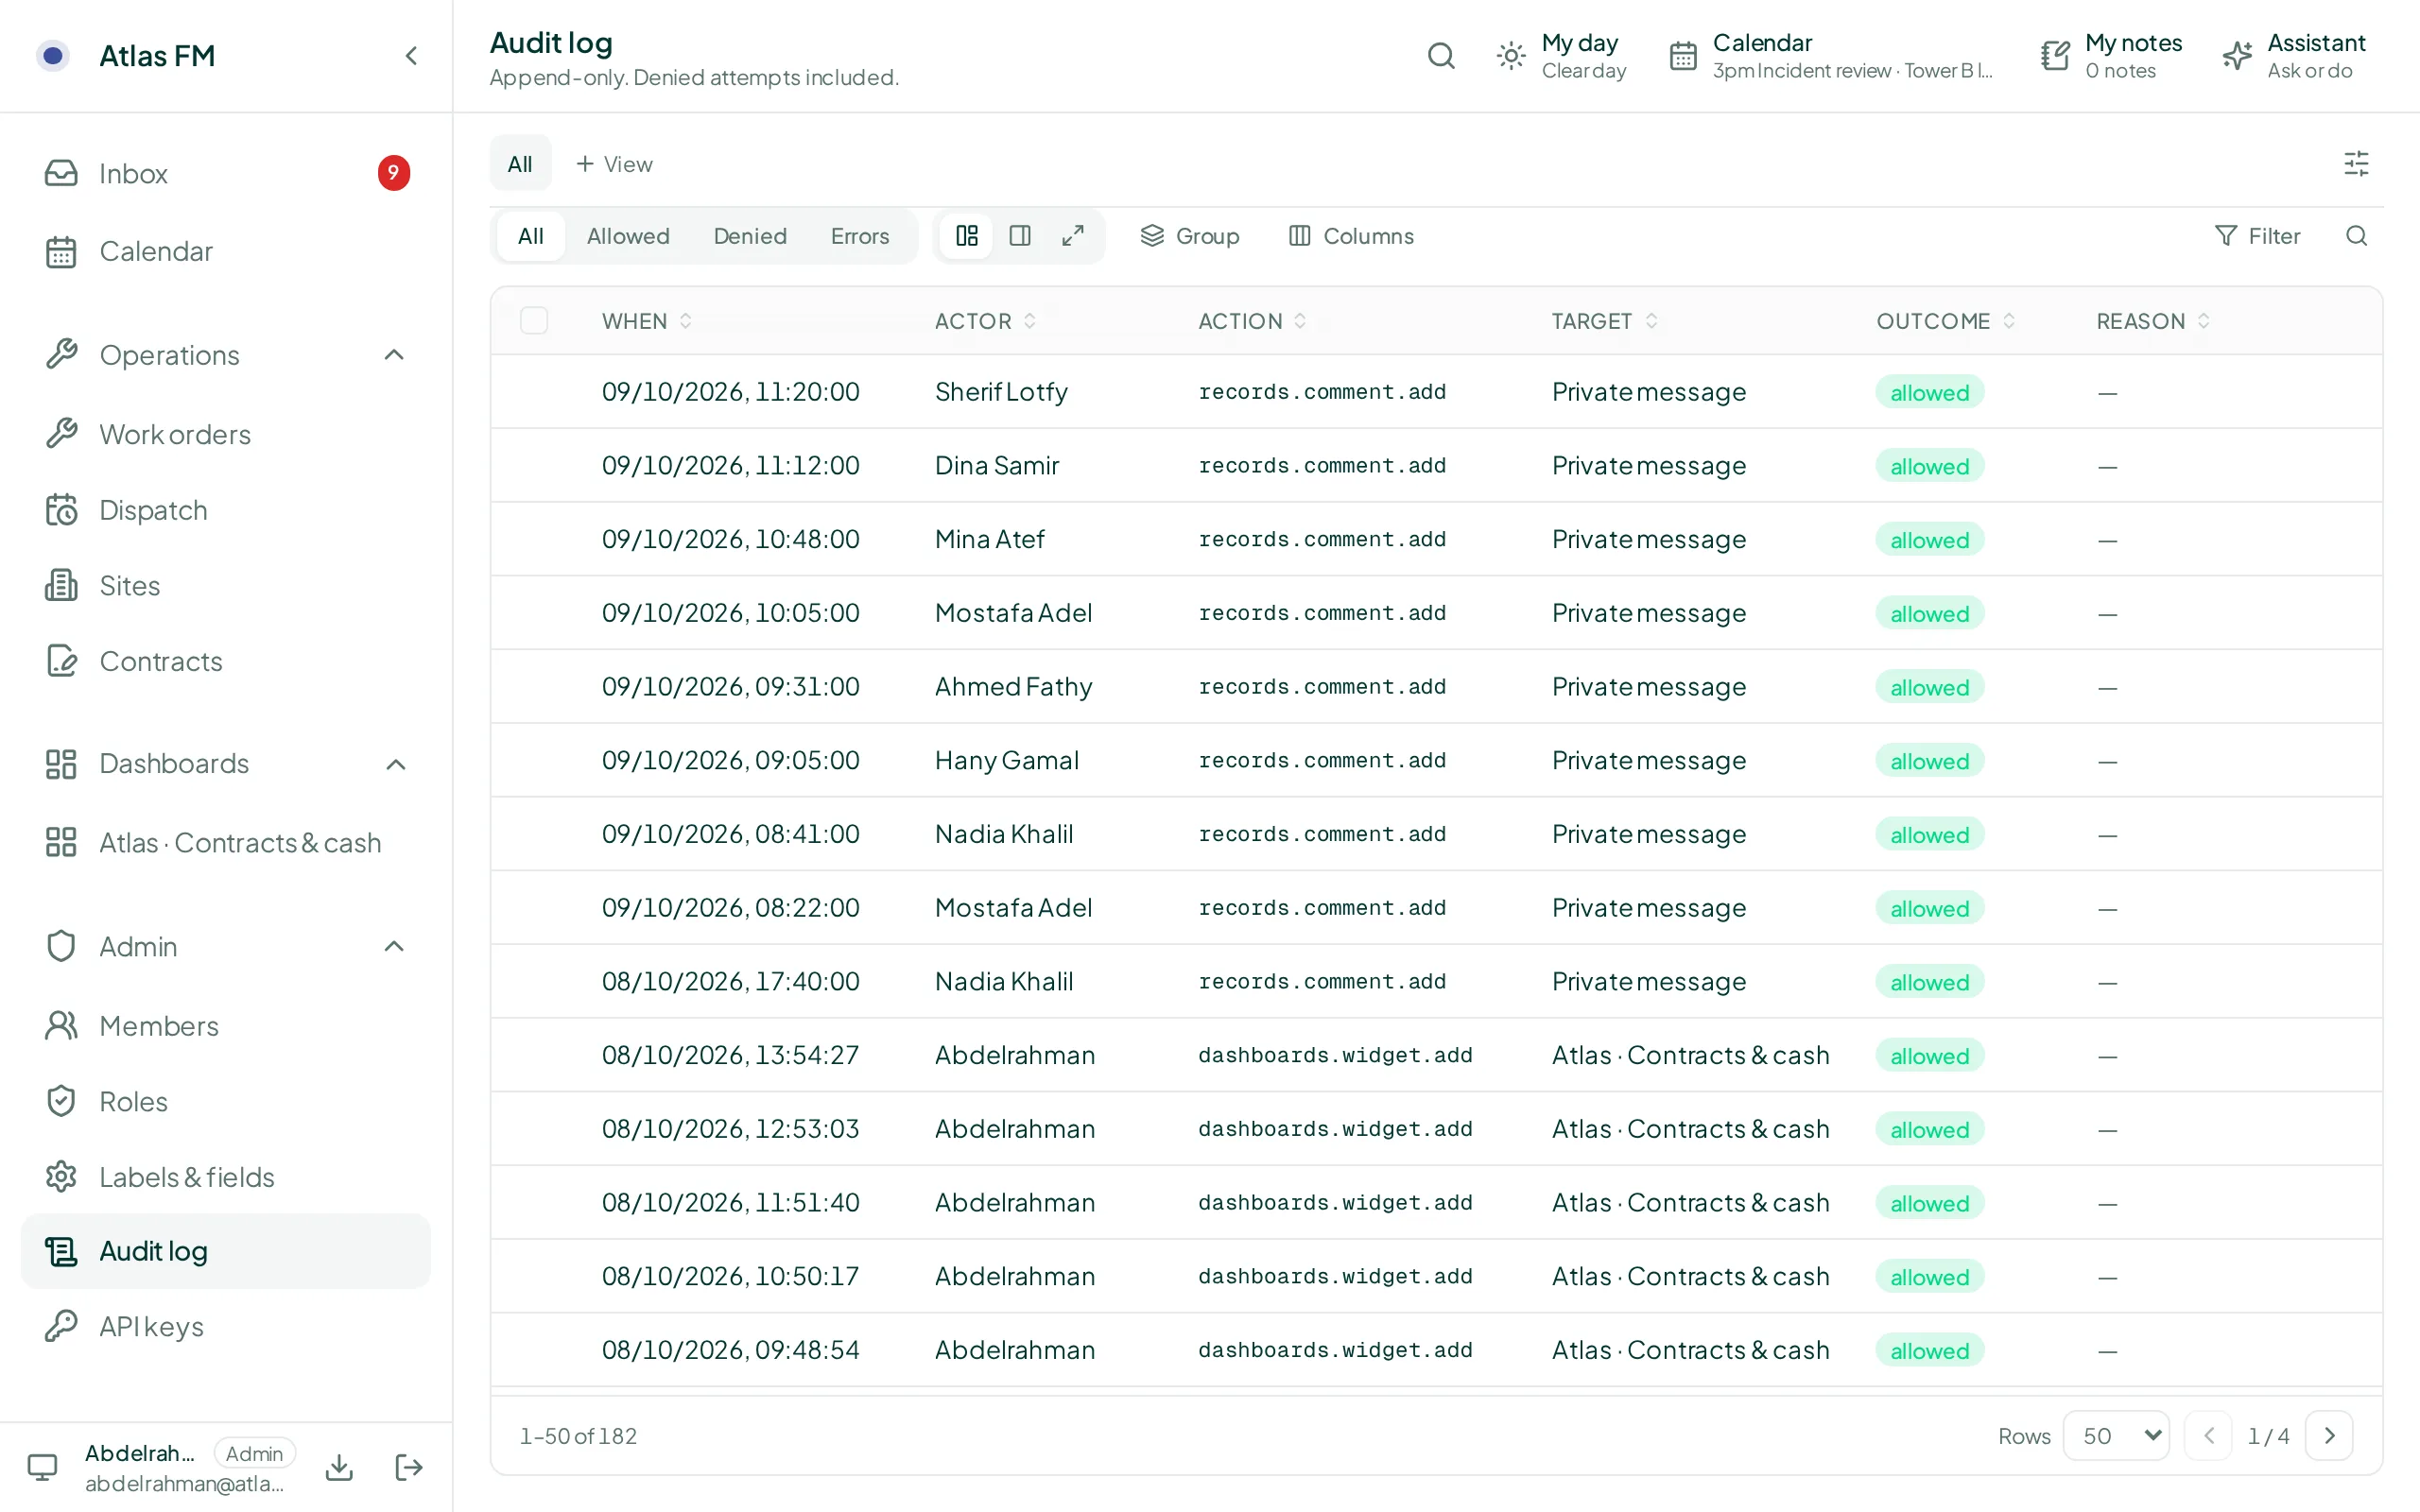Collapse the Admin section
Screen dimensions: 2420x1512
point(395,946)
